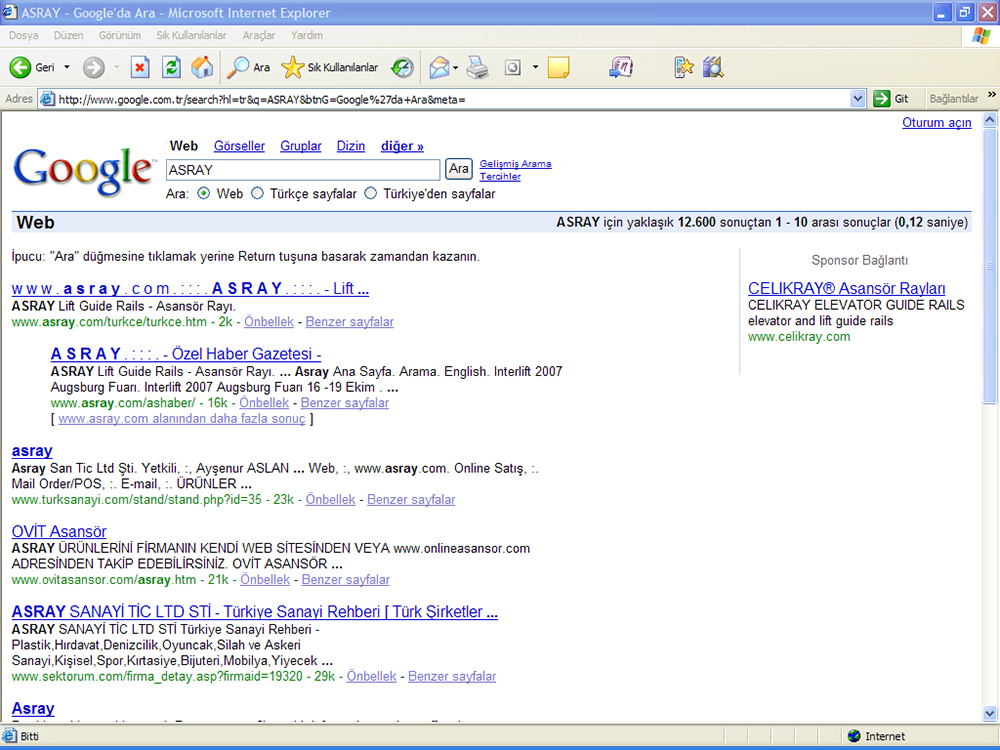Click the Windows flag logo
1000x750 pixels.
(981, 36)
